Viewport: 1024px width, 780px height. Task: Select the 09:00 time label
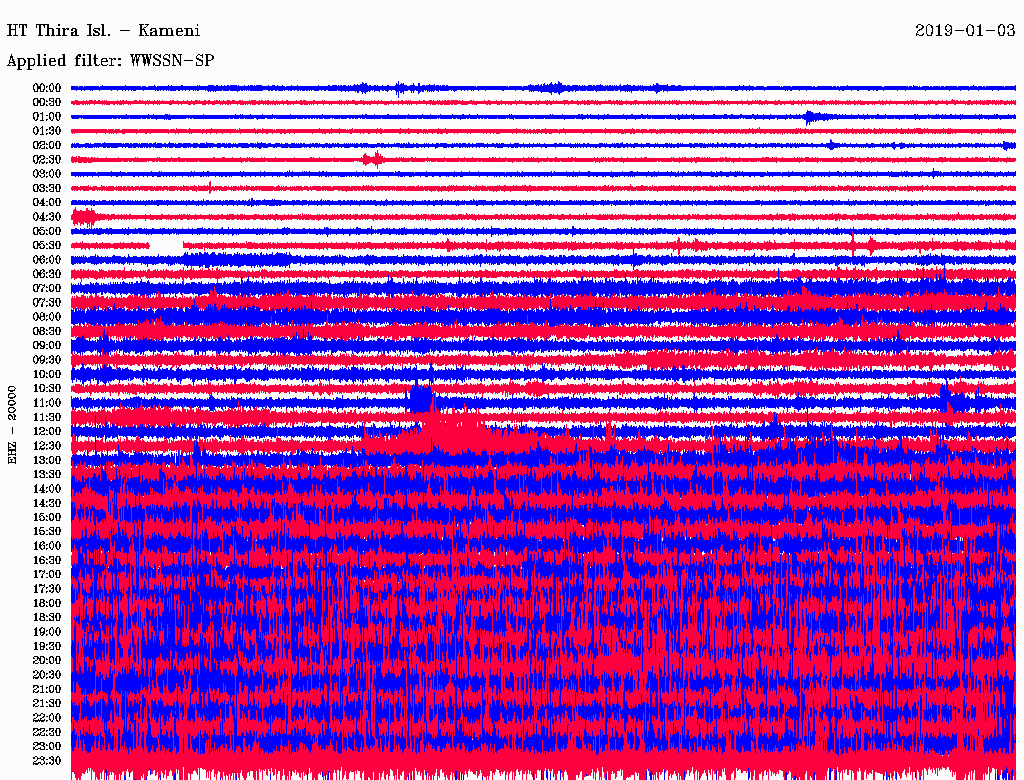[47, 346]
